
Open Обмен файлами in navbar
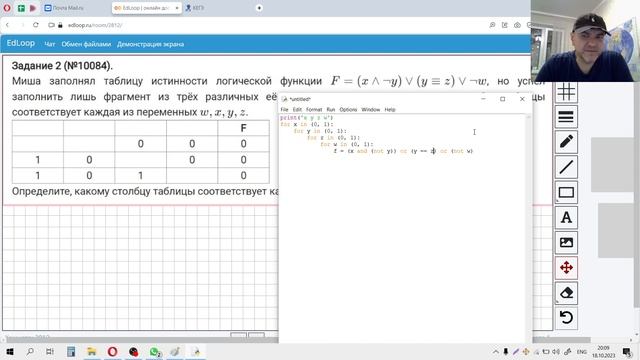pyautogui.click(x=86, y=44)
